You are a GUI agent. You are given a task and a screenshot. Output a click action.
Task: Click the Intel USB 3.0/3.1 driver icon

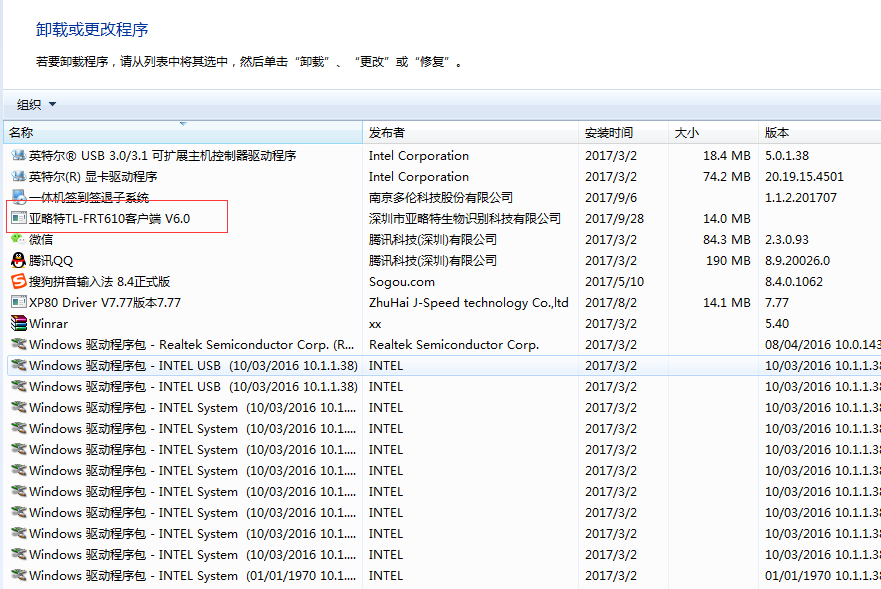coord(19,155)
